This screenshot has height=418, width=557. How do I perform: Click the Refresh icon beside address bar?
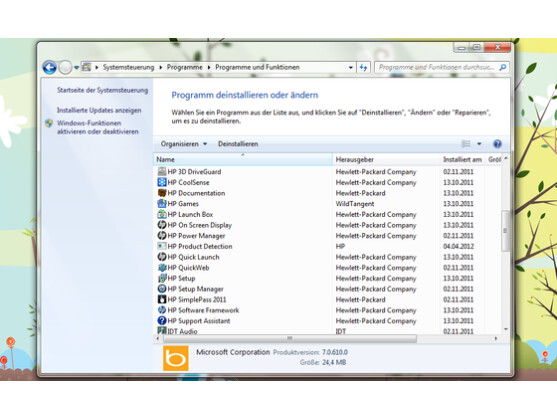pyautogui.click(x=363, y=67)
